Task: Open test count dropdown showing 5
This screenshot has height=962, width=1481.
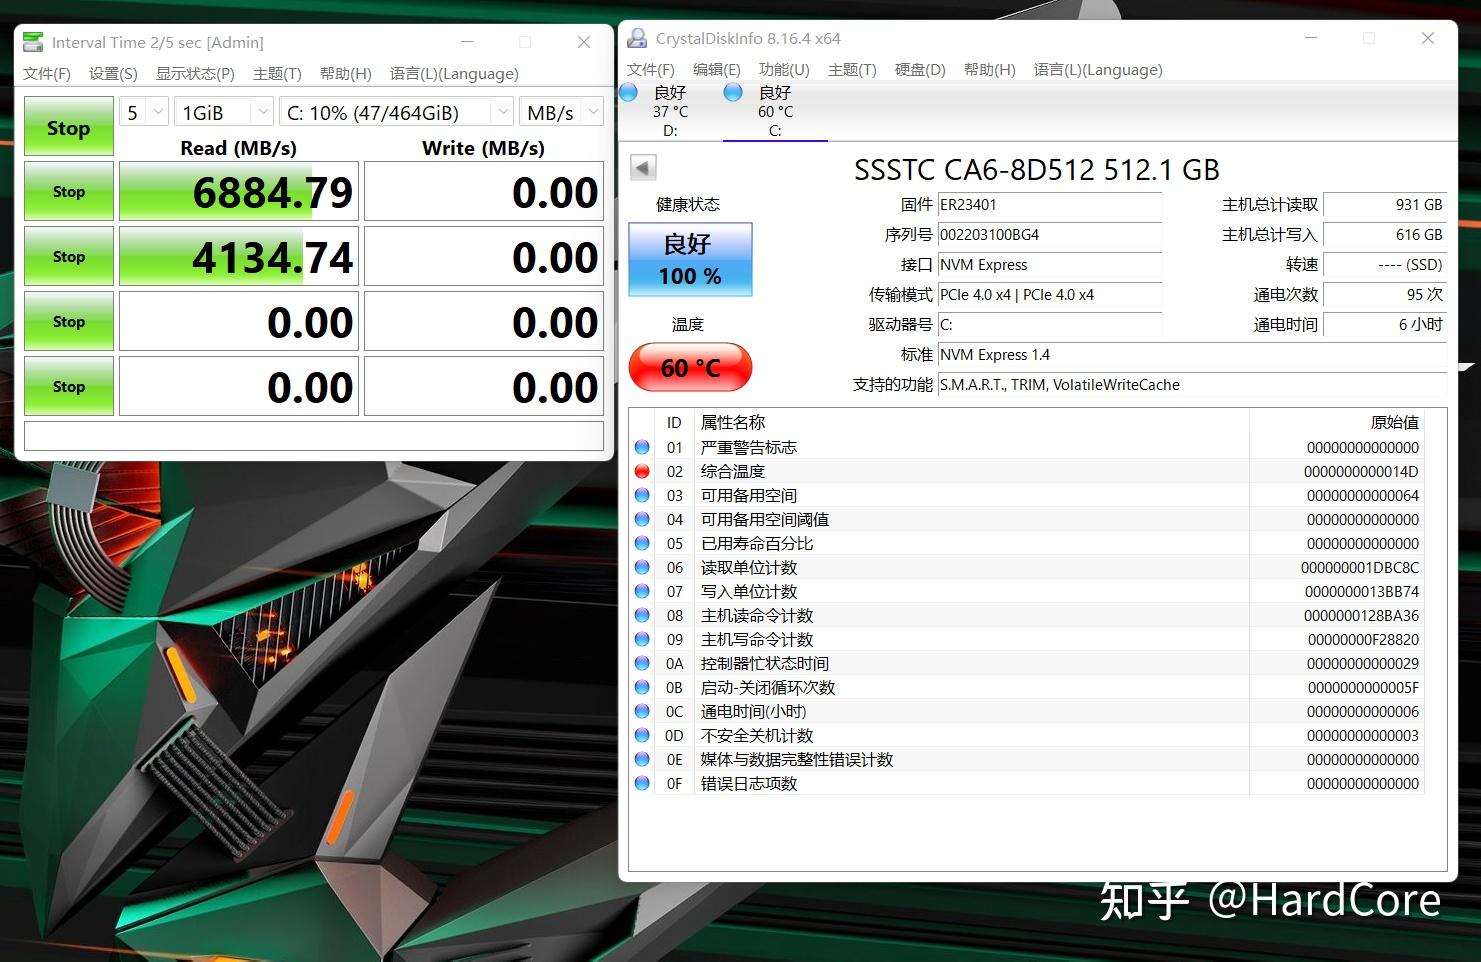Action: tap(144, 112)
